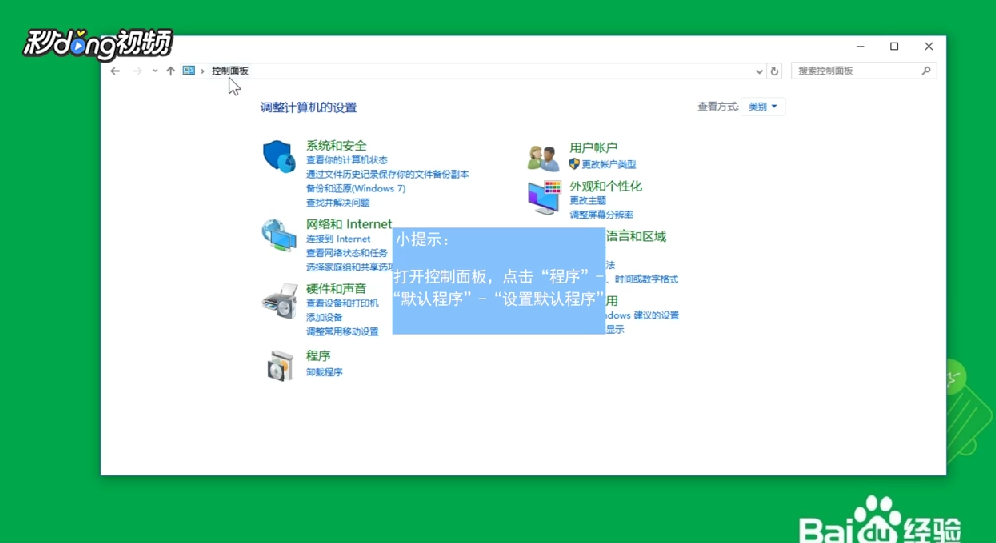Refresh the Control Panel view
This screenshot has height=543, width=996.
774,71
